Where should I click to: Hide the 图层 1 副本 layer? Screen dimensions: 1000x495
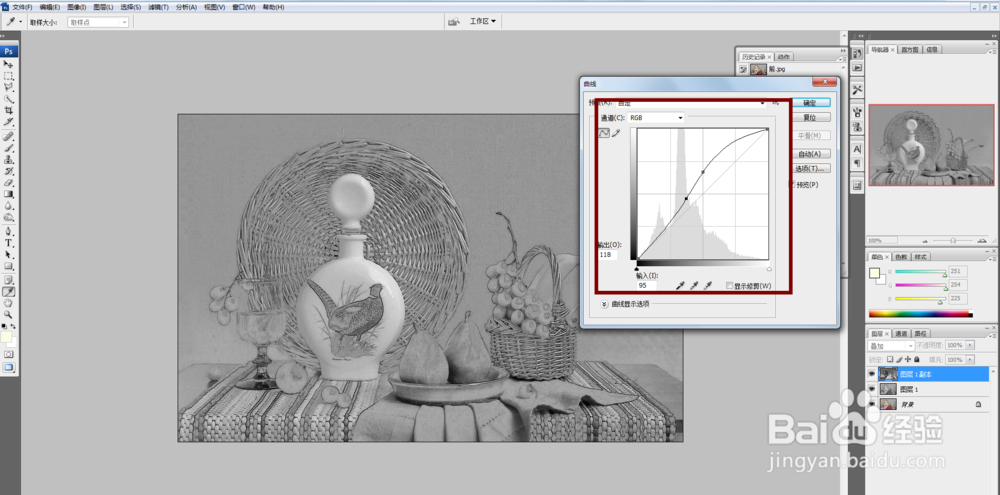[x=872, y=374]
